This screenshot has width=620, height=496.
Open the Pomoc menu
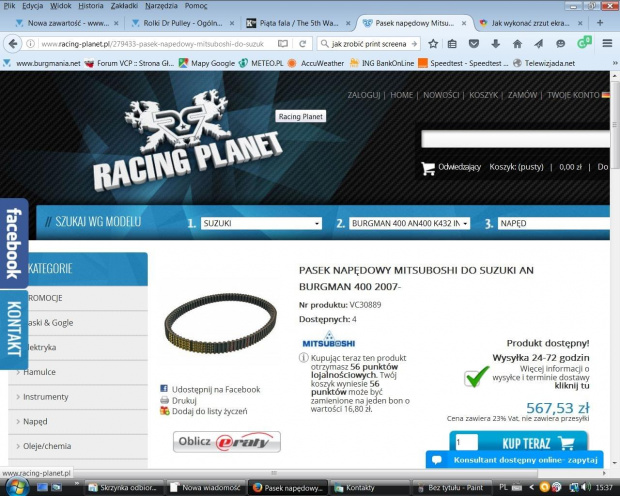[196, 6]
